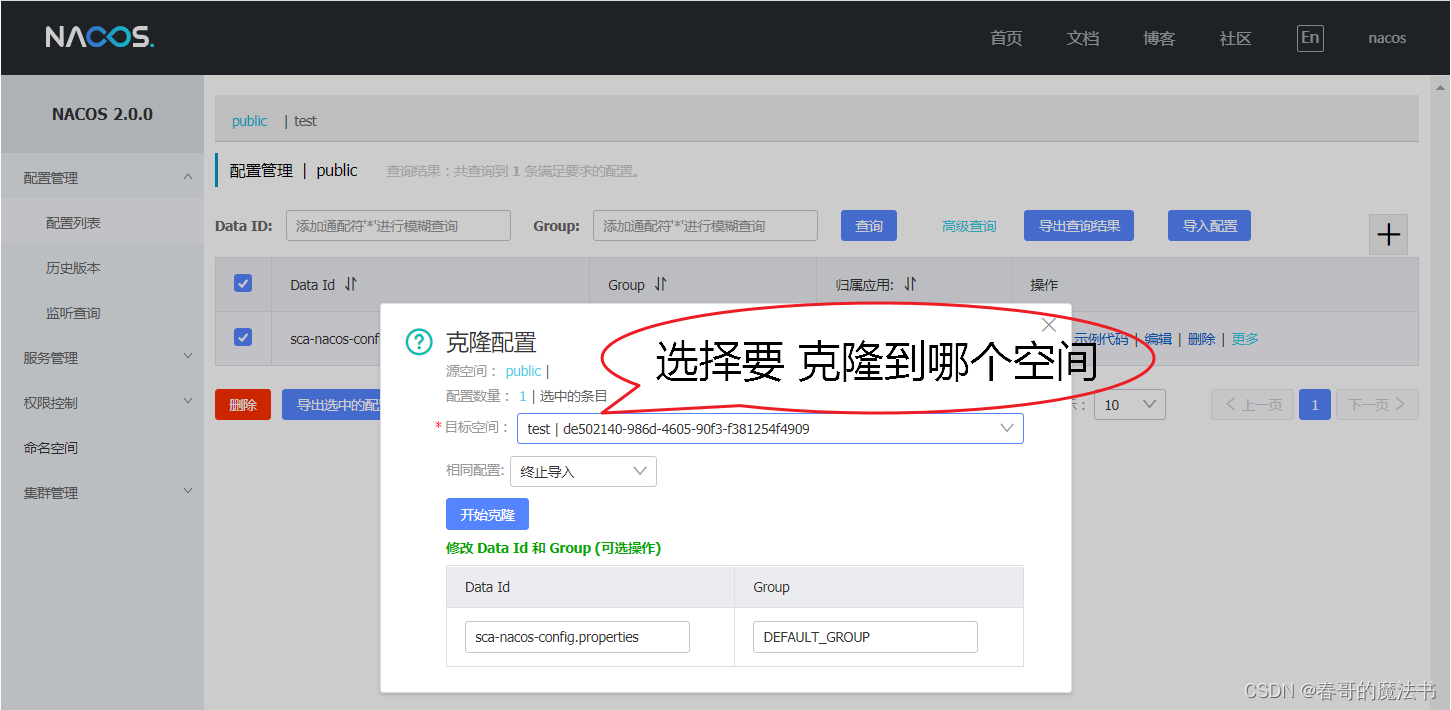Switch language using the En icon

tap(1310, 38)
